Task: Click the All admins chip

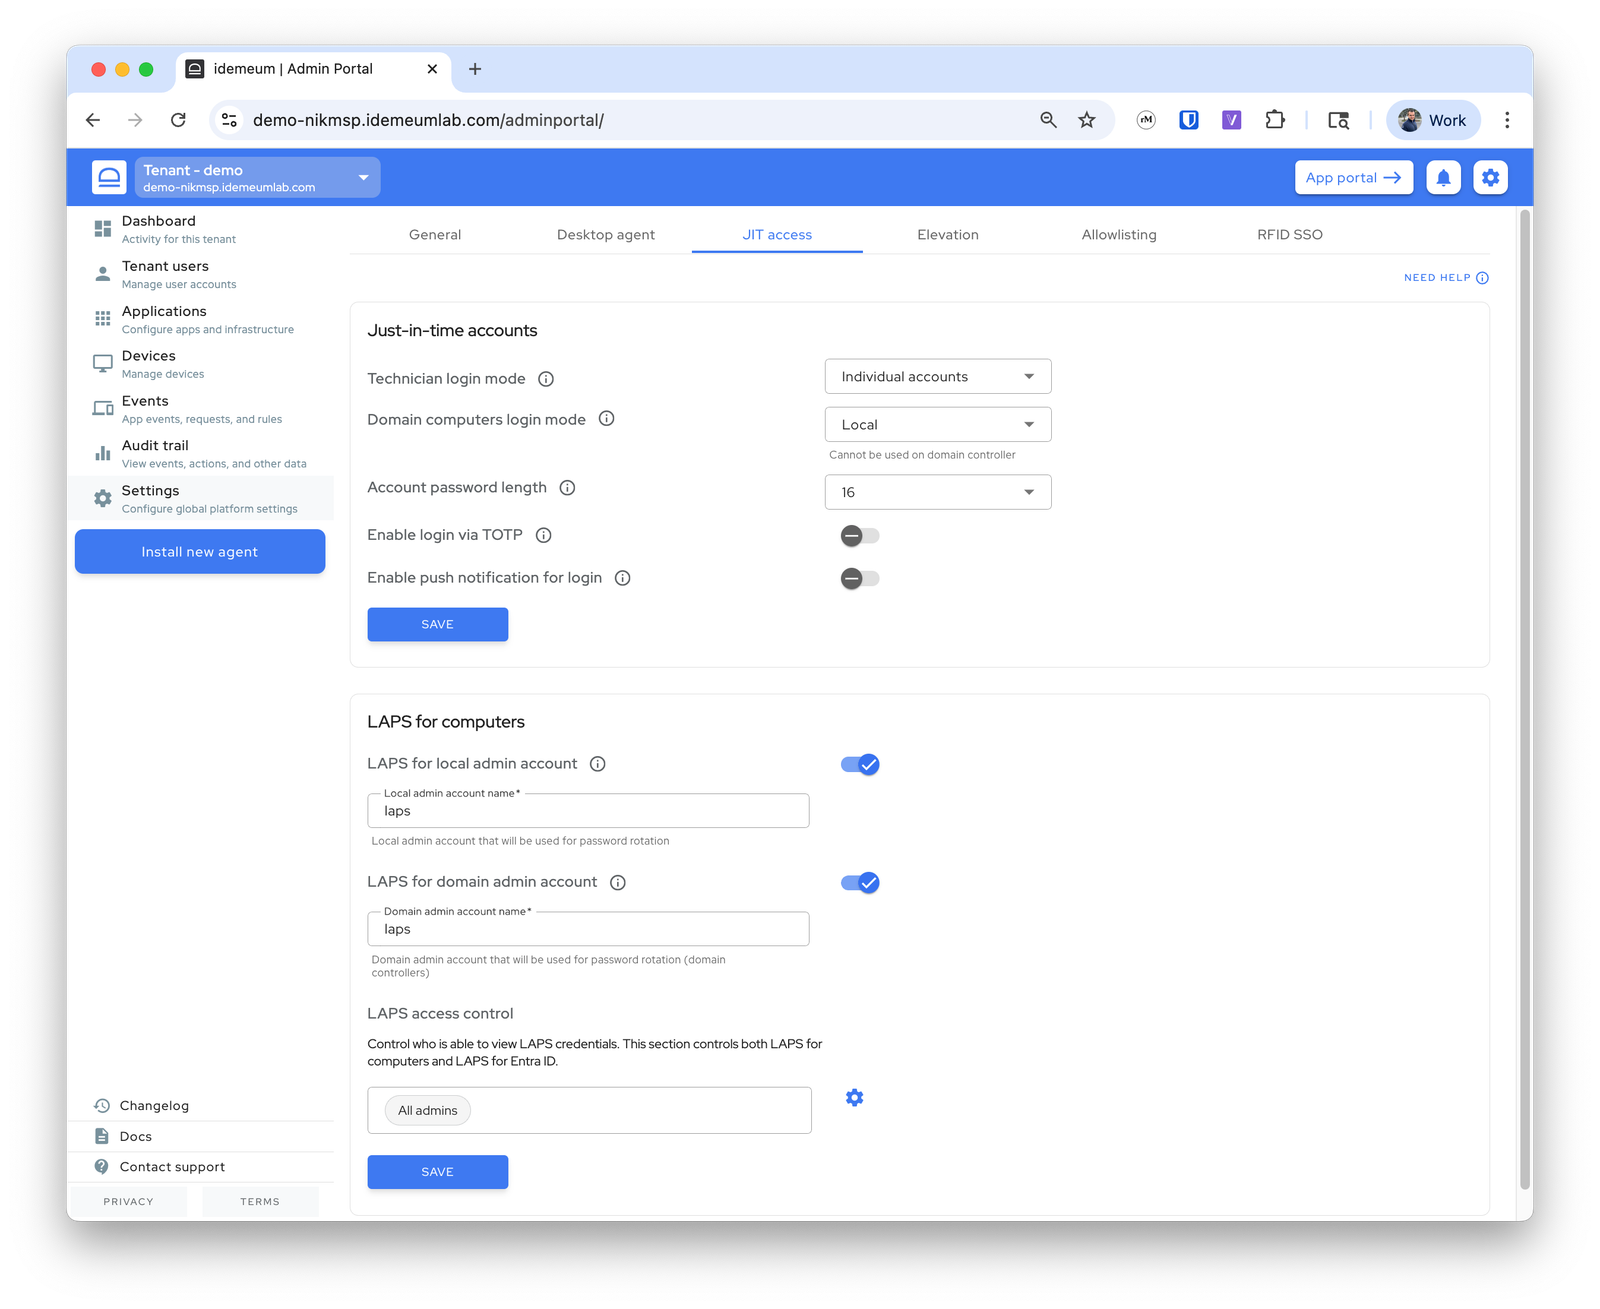Action: [428, 1111]
